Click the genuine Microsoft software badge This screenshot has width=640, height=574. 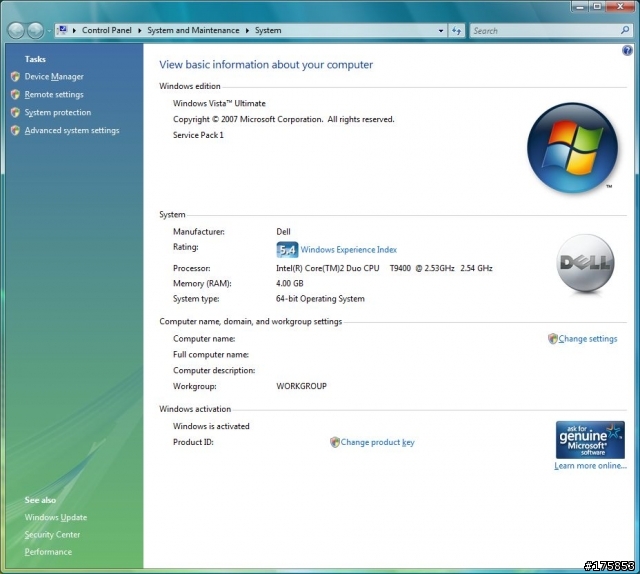[x=590, y=440]
